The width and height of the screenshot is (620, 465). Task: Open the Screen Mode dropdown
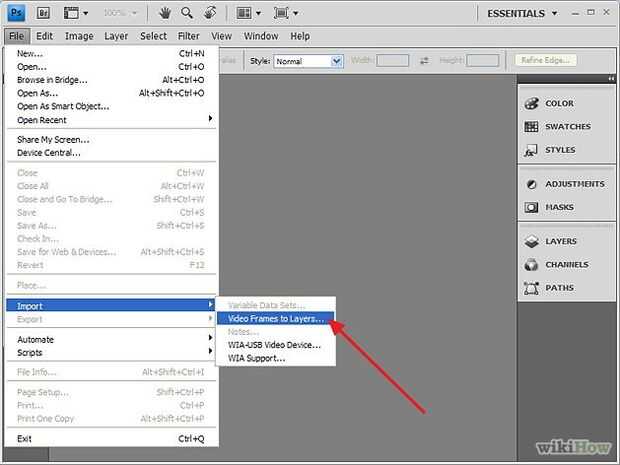(x=285, y=13)
